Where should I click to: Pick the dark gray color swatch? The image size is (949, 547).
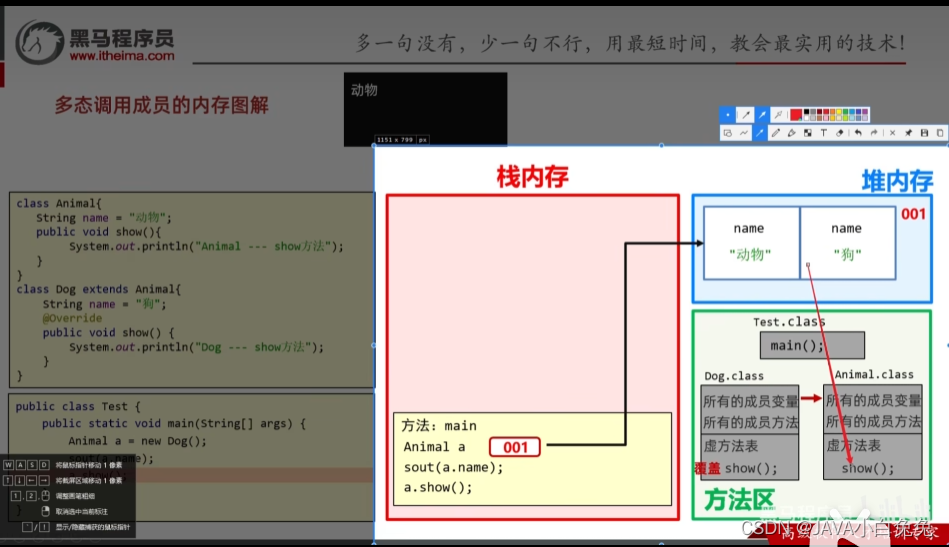point(813,111)
